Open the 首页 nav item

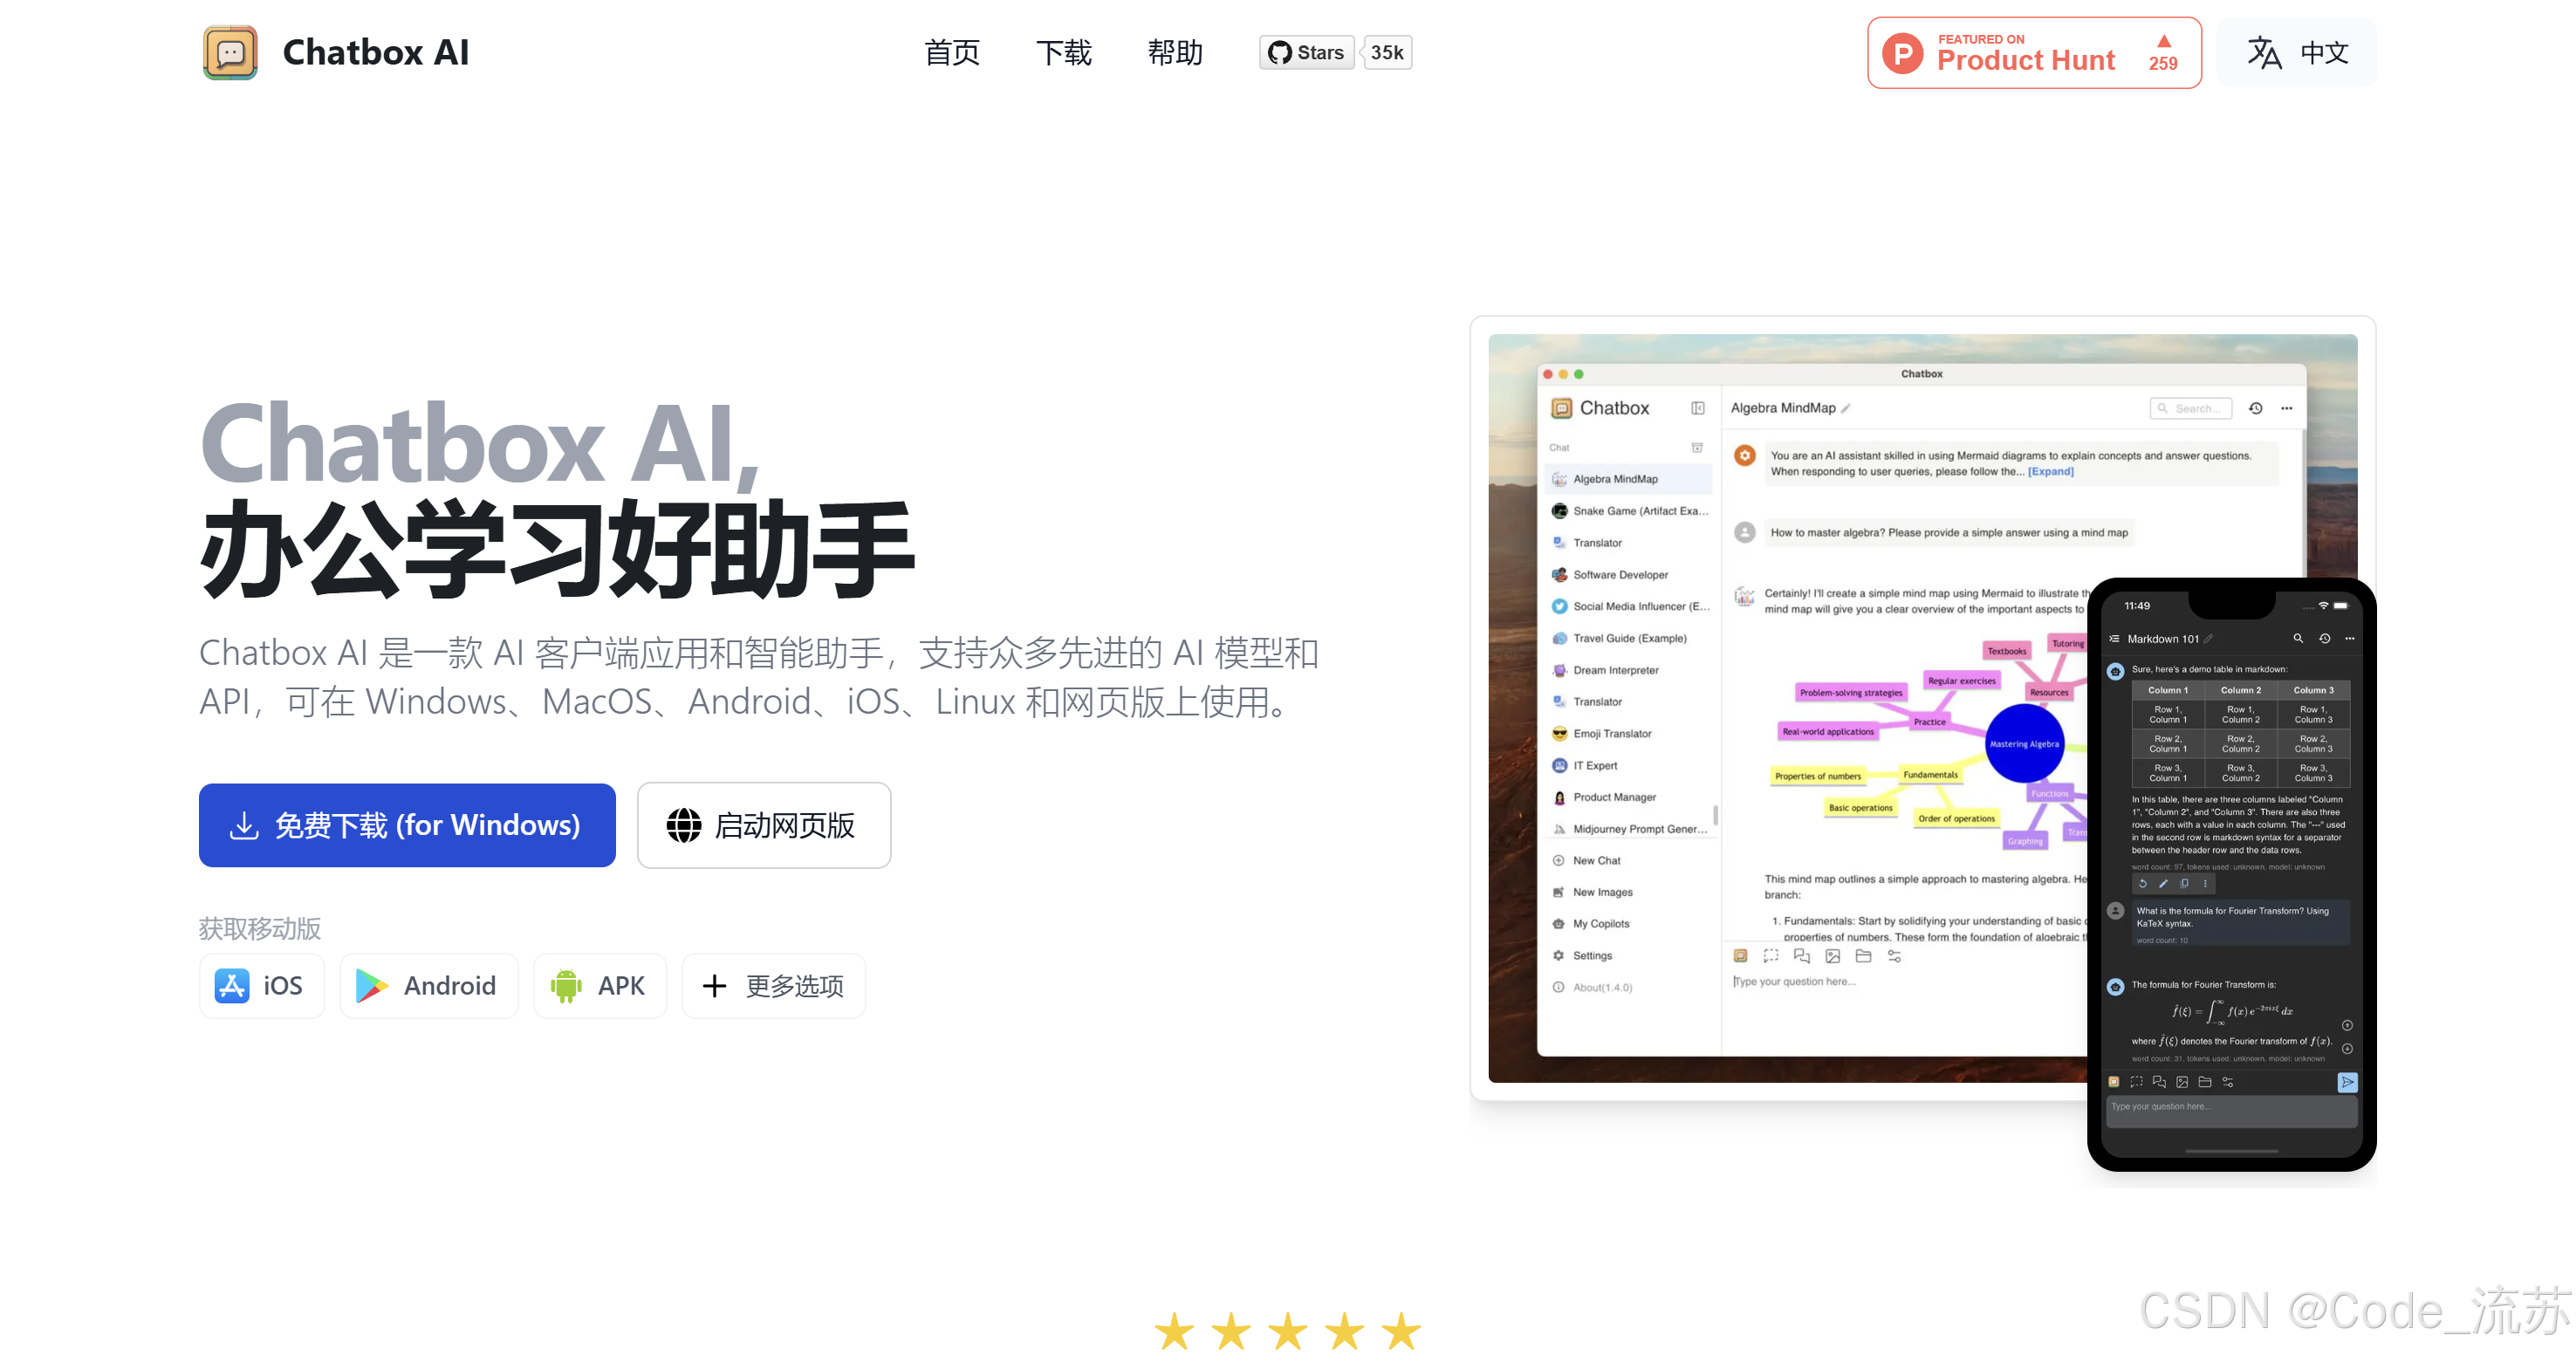pos(951,52)
